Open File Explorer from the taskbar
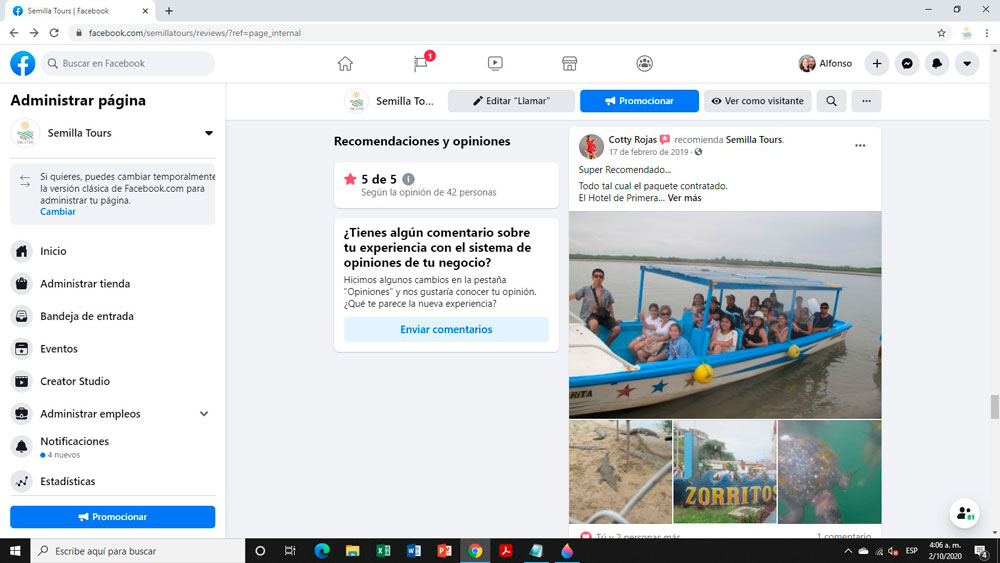Viewport: 1000px width, 563px height. click(x=353, y=551)
